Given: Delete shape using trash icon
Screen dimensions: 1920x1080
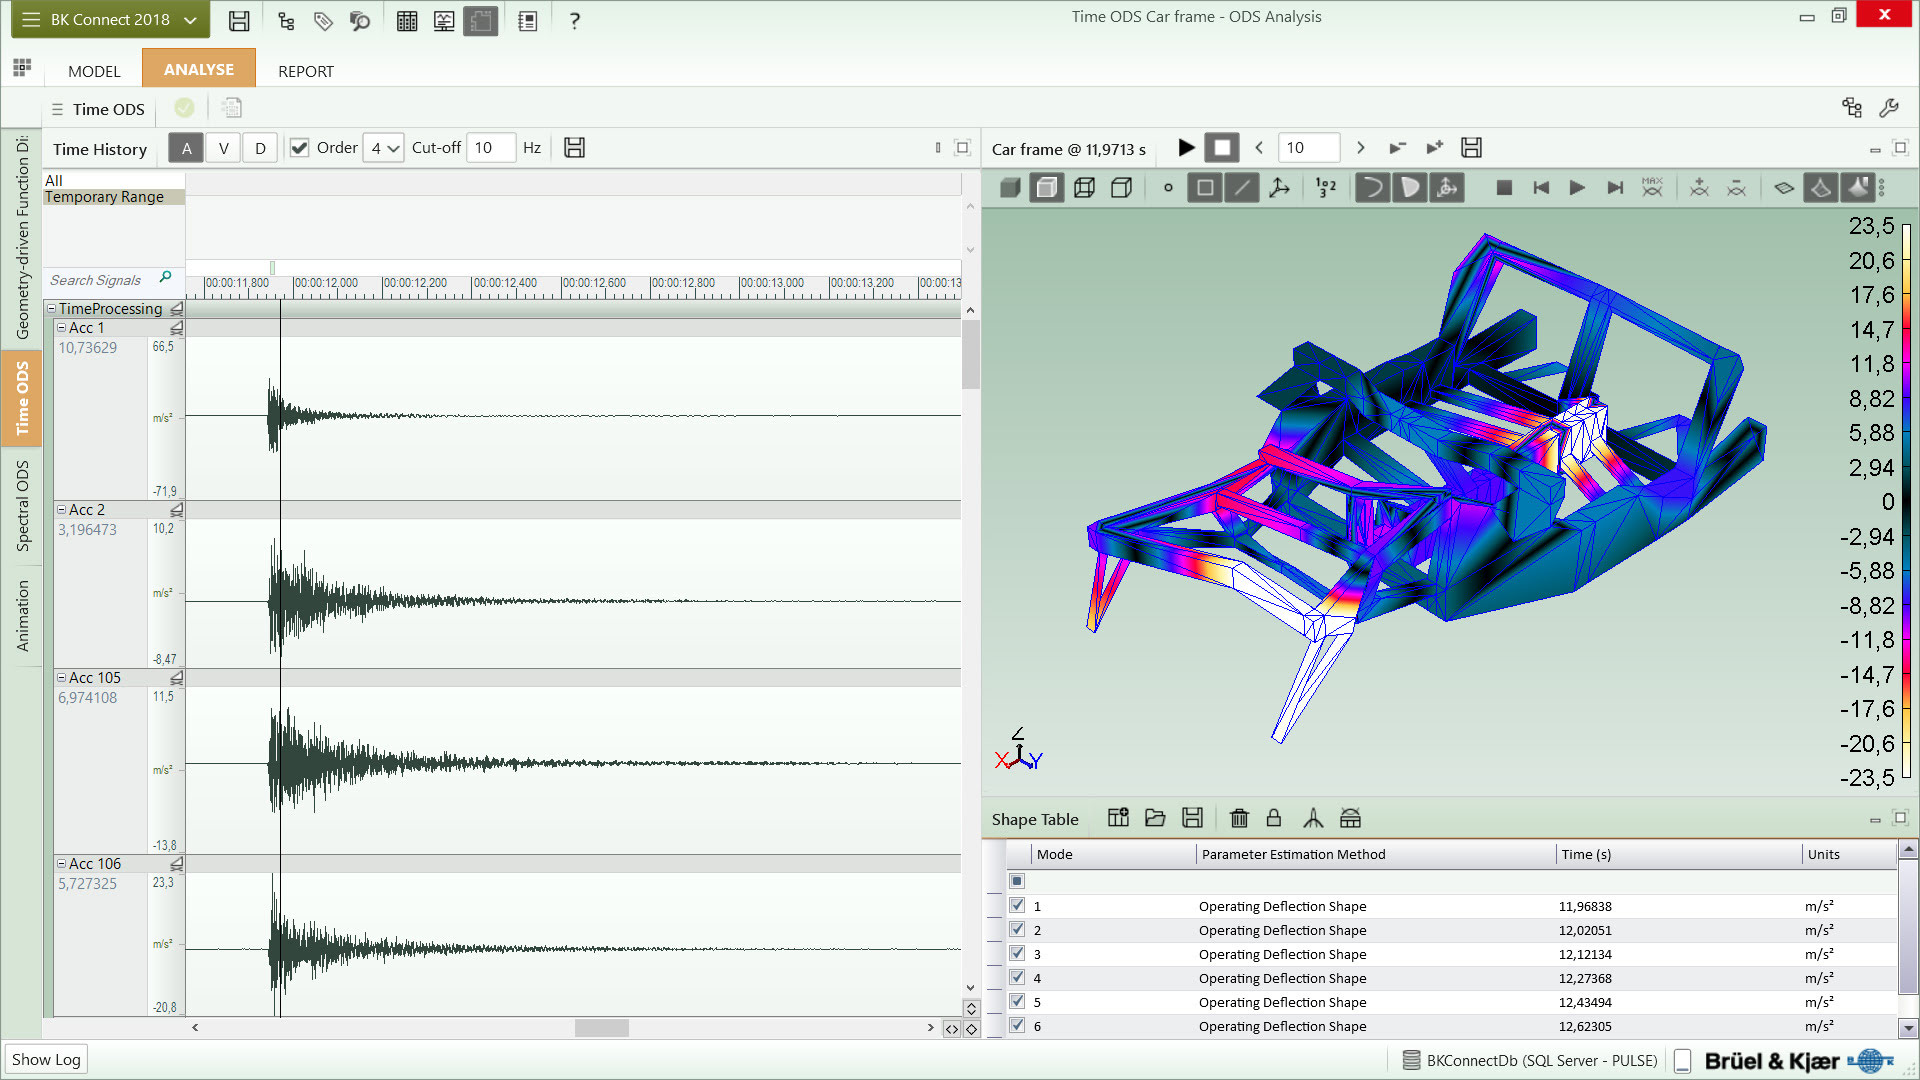Looking at the screenshot, I should tap(1239, 819).
